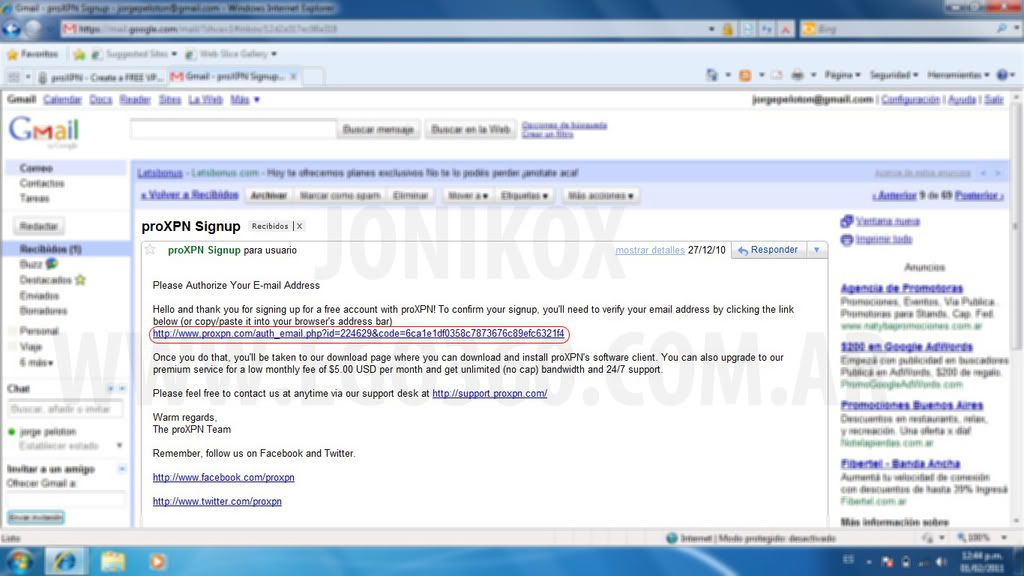Click the Read Mail envelope icon
1024x576 pixels.
776,75
